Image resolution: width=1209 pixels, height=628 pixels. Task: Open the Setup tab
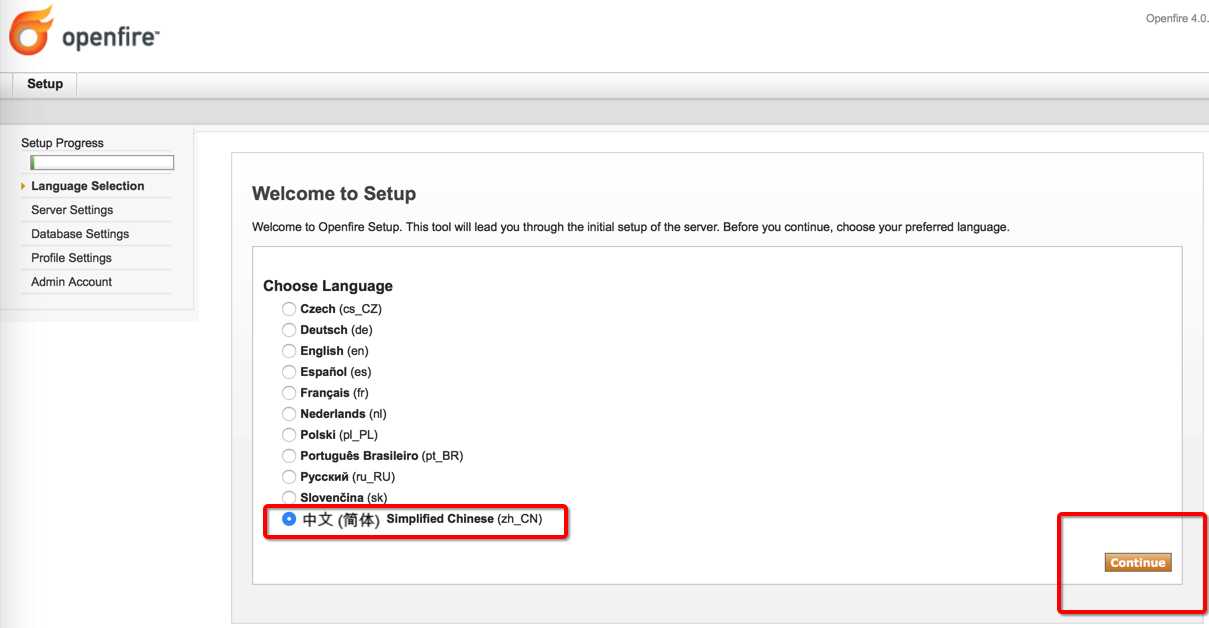pos(45,84)
